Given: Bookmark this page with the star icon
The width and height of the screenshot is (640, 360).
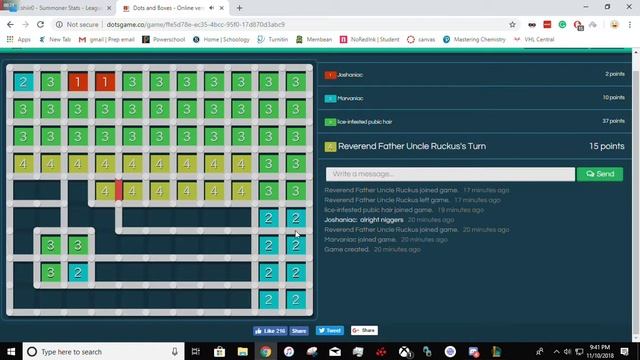Looking at the screenshot, I should tap(512, 24).
